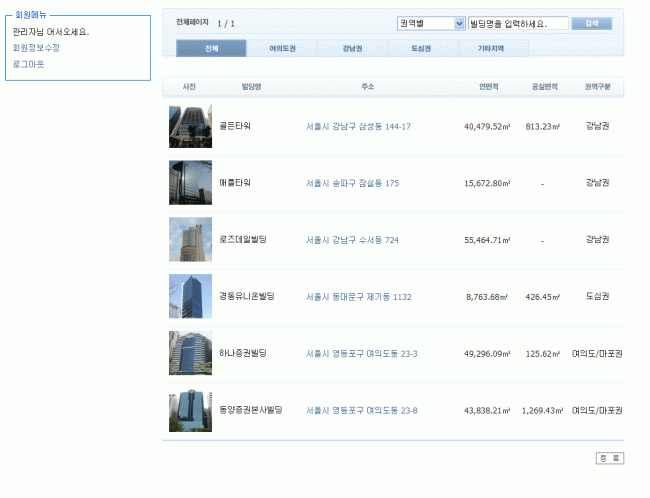Screen dimensions: 650x498
Task: Follow the 서울시 송파구 잠실동 175 address link
Action: tap(352, 184)
